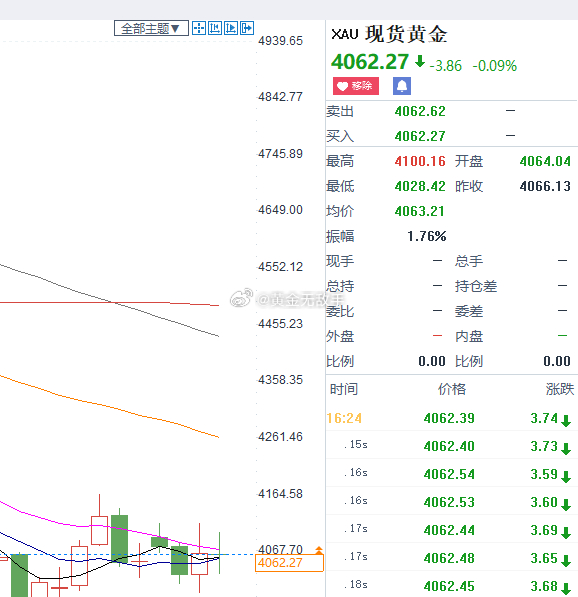Click the orange moving average line
The image size is (578, 597).
click(x=110, y=407)
